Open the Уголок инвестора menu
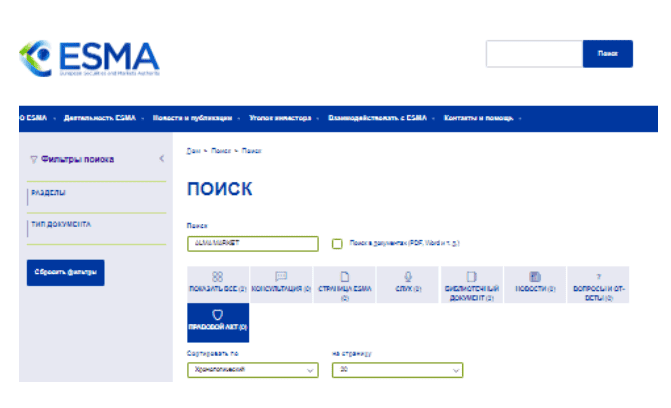 [x=280, y=118]
